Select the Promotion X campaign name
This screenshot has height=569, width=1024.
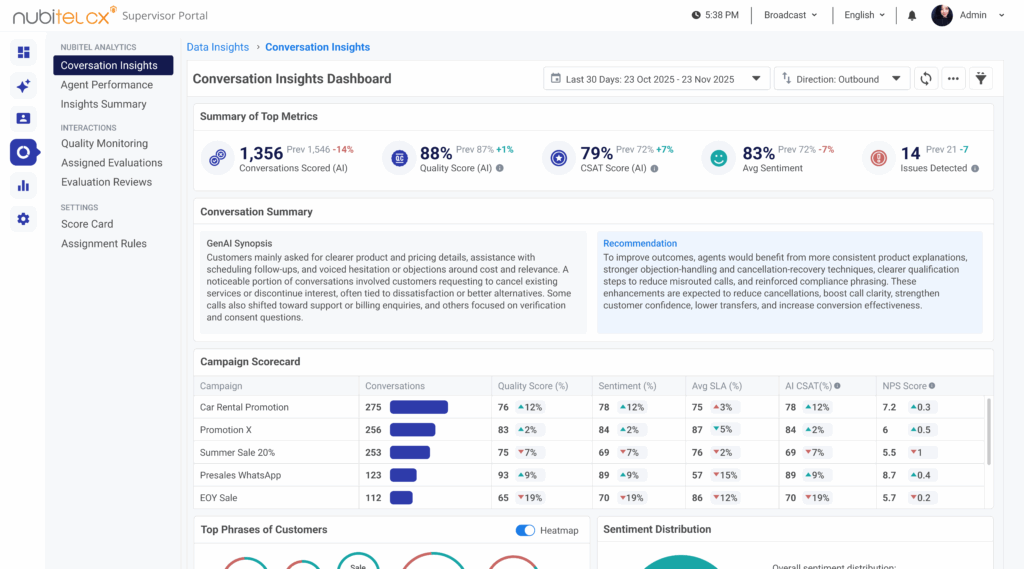click(225, 430)
